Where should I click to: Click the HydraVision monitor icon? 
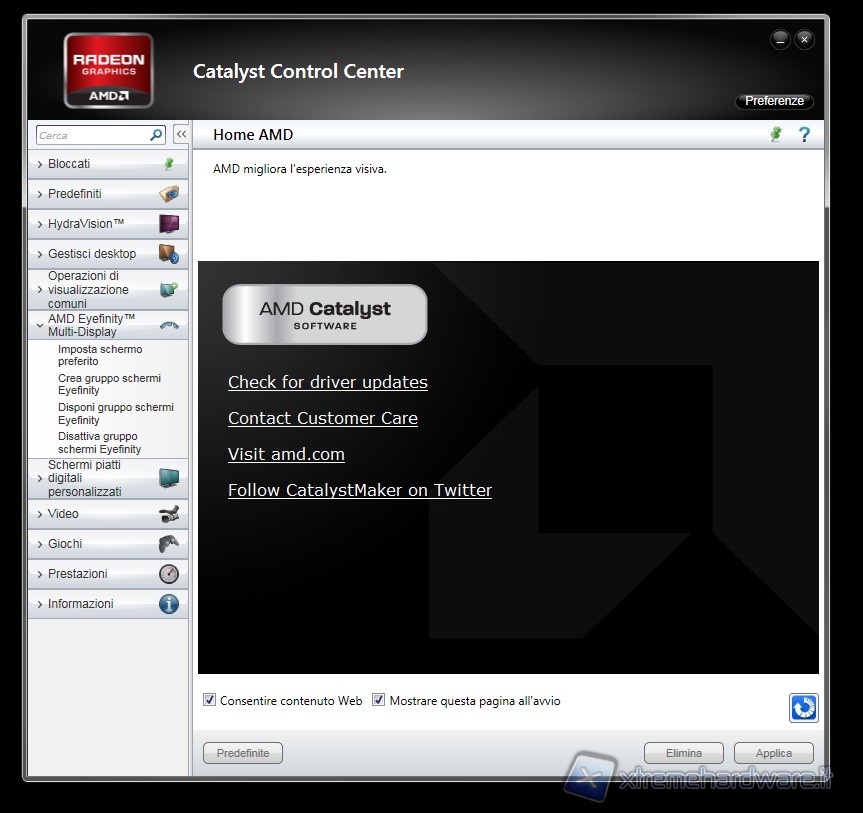click(x=169, y=224)
